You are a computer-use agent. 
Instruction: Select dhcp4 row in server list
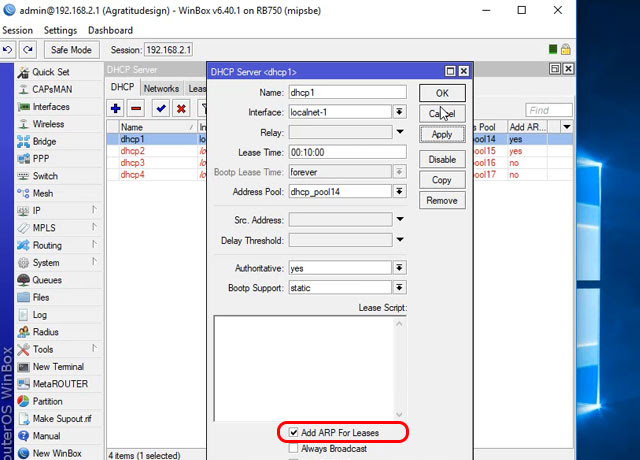[156, 175]
